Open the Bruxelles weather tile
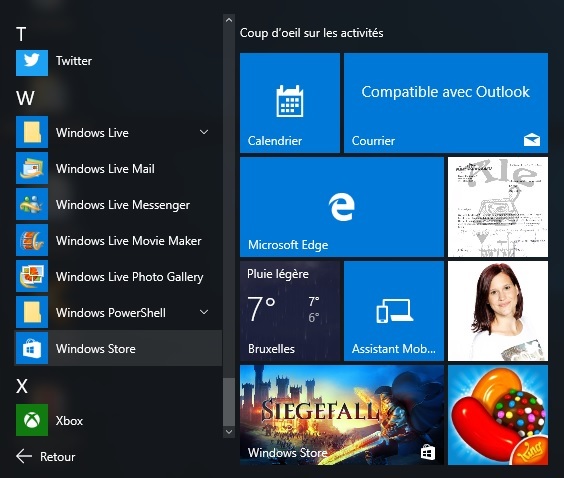The height and width of the screenshot is (478, 564). click(x=290, y=311)
